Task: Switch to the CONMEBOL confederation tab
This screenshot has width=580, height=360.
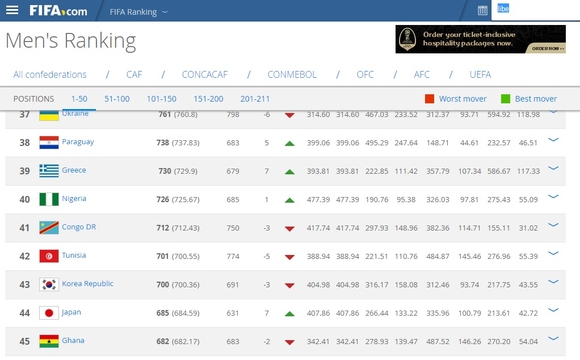Action: click(x=292, y=75)
